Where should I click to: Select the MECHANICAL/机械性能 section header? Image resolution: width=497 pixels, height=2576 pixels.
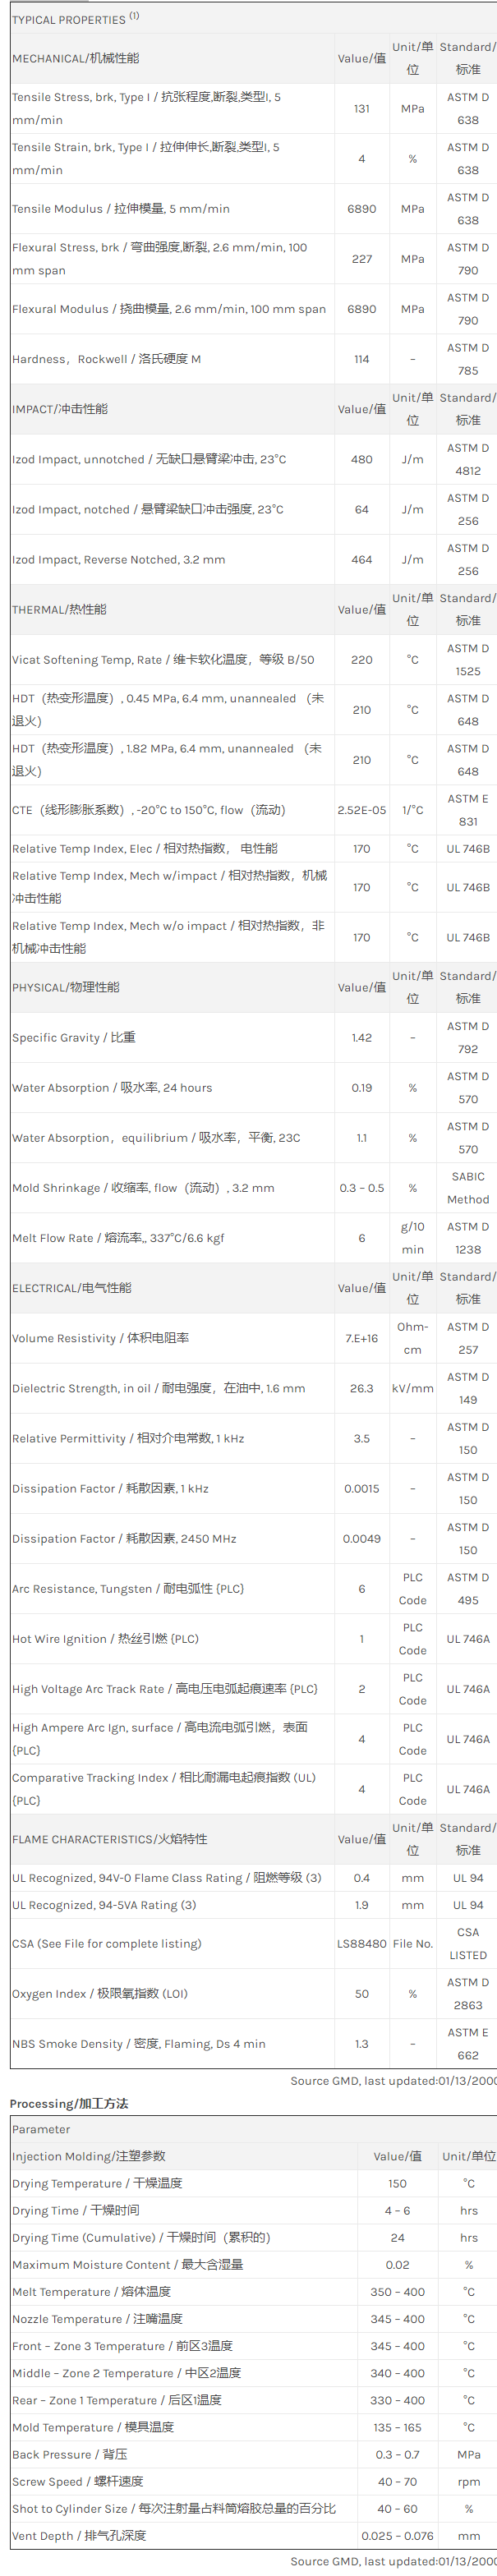pos(76,58)
